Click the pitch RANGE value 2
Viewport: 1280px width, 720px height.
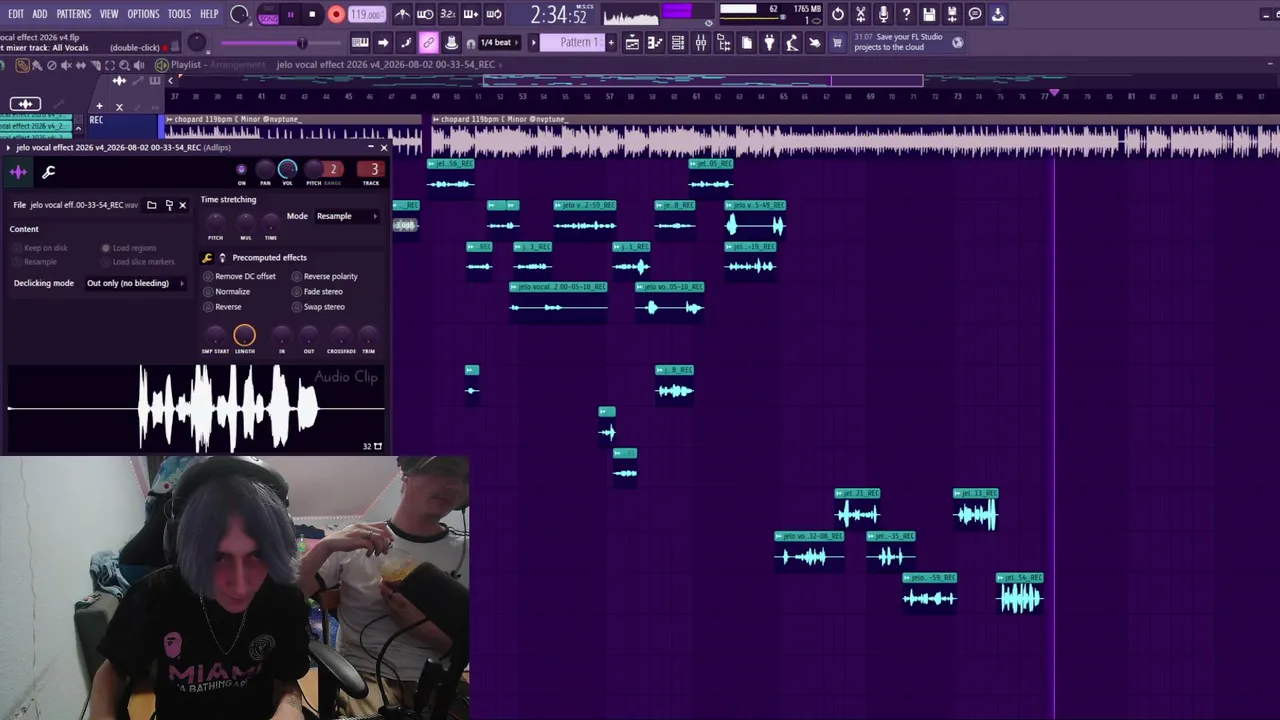coord(334,169)
